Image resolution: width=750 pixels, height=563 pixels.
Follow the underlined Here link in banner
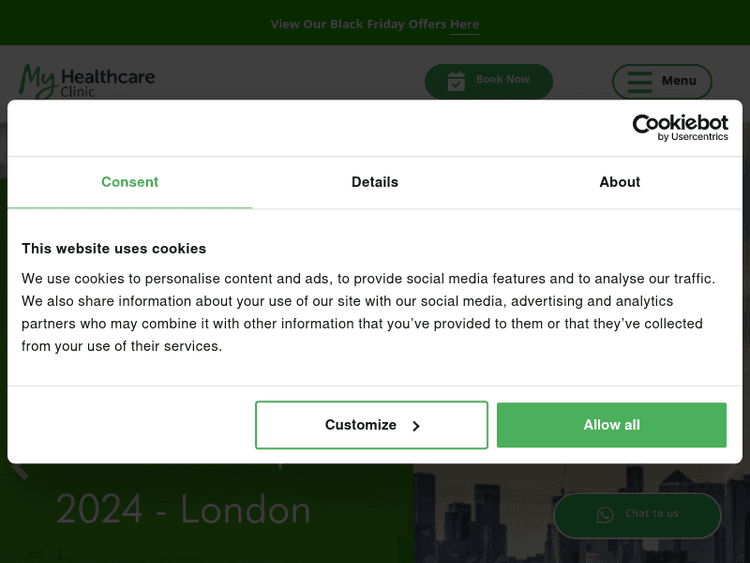464,24
